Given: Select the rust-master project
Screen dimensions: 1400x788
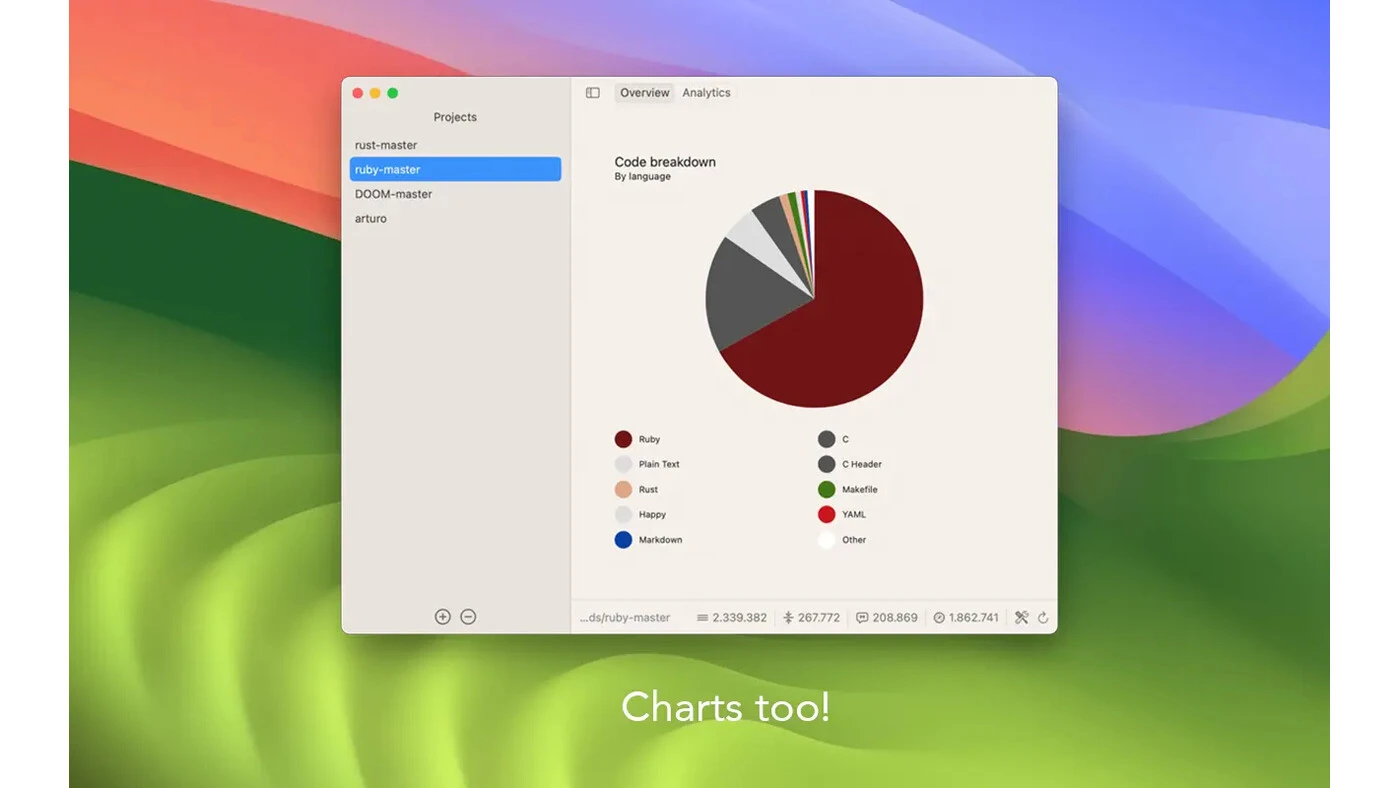Looking at the screenshot, I should pyautogui.click(x=455, y=145).
